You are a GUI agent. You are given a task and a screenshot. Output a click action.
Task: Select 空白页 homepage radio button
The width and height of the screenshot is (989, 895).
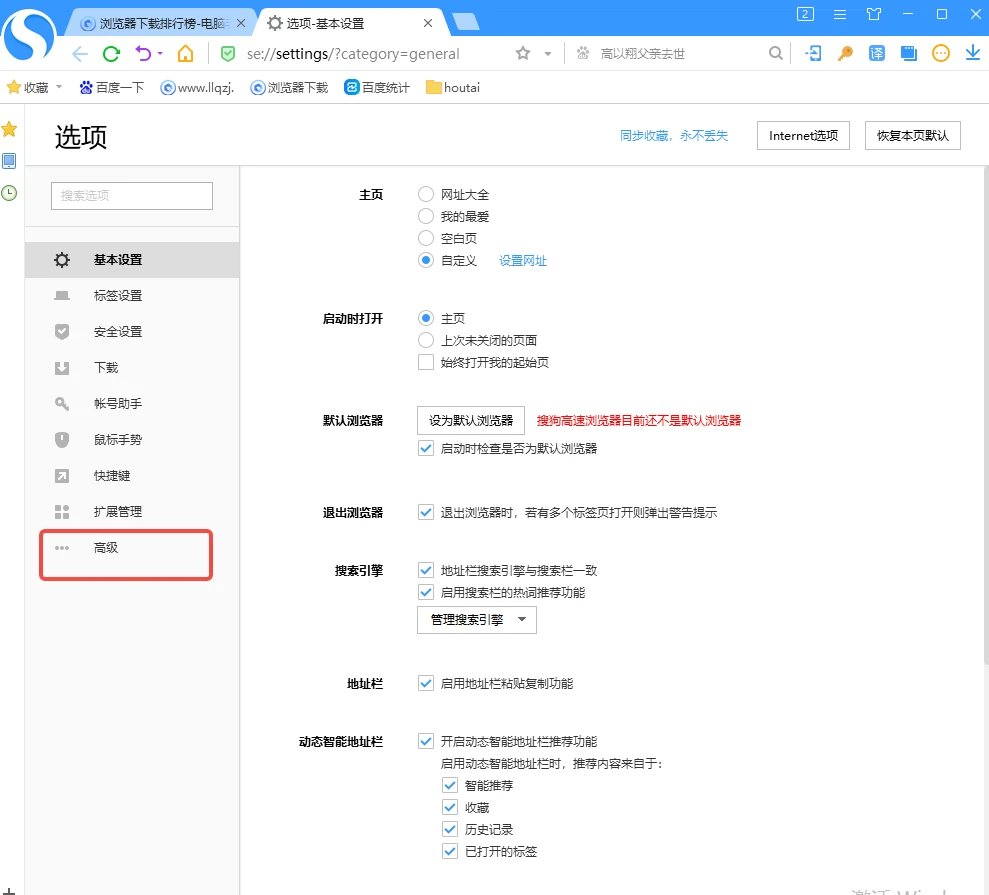[426, 238]
